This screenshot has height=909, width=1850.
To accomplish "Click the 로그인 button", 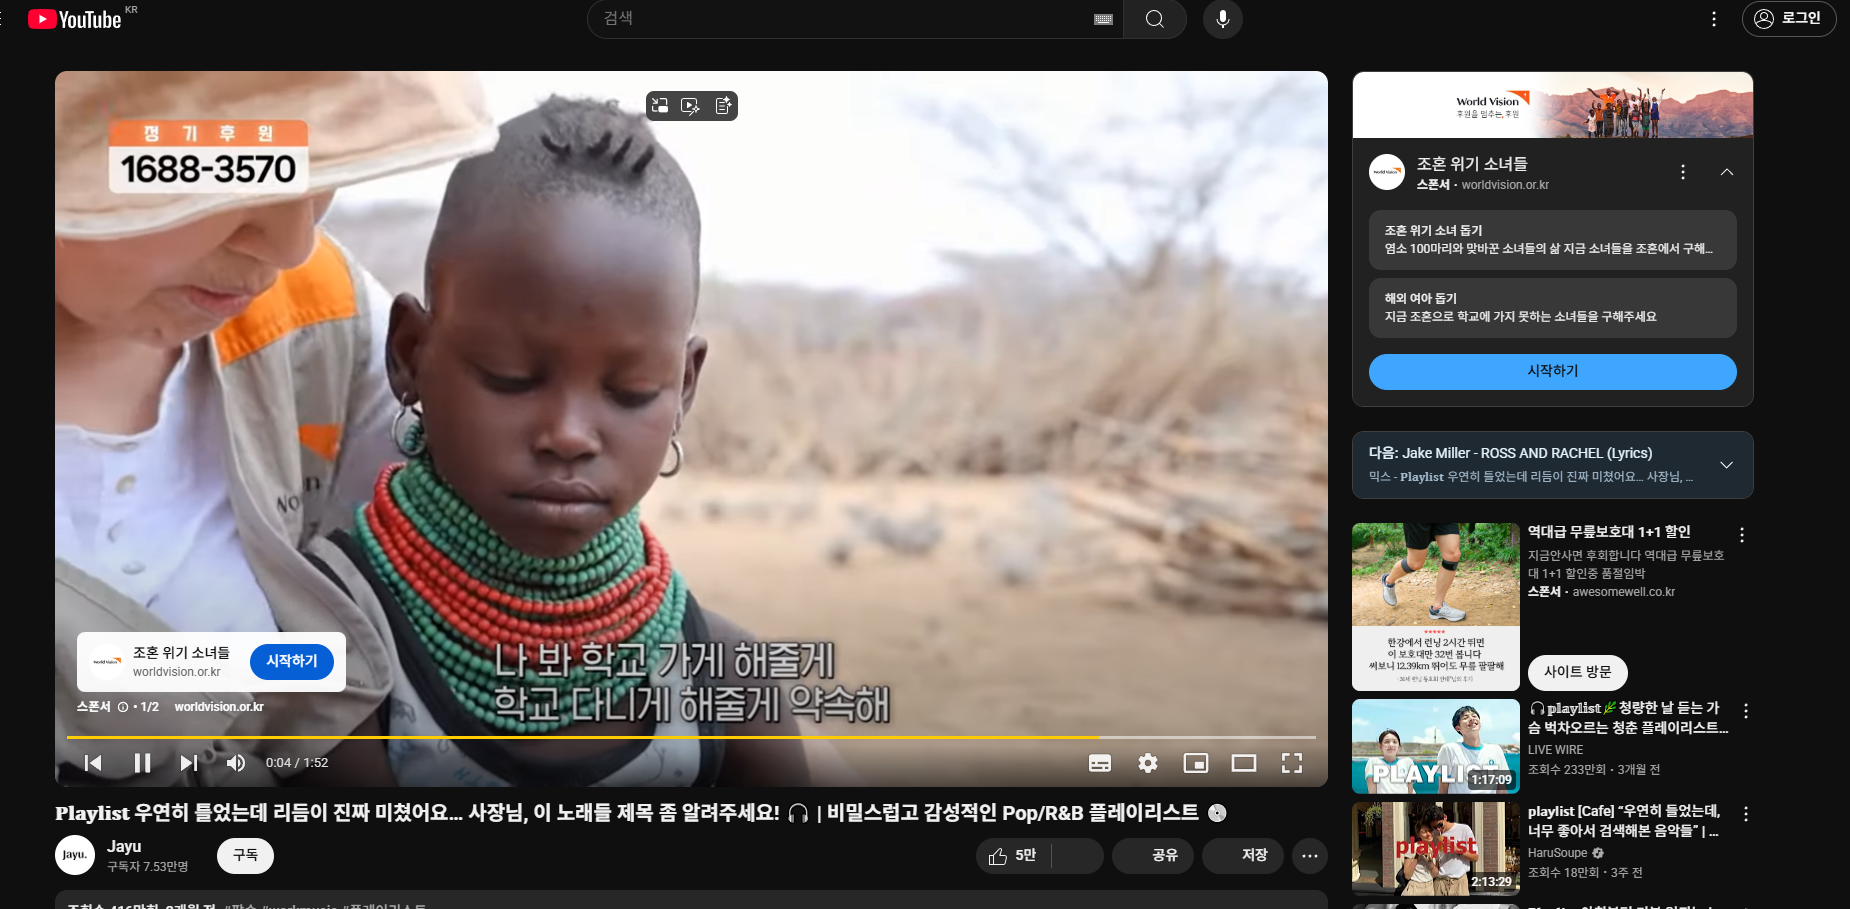I will click(x=1789, y=18).
